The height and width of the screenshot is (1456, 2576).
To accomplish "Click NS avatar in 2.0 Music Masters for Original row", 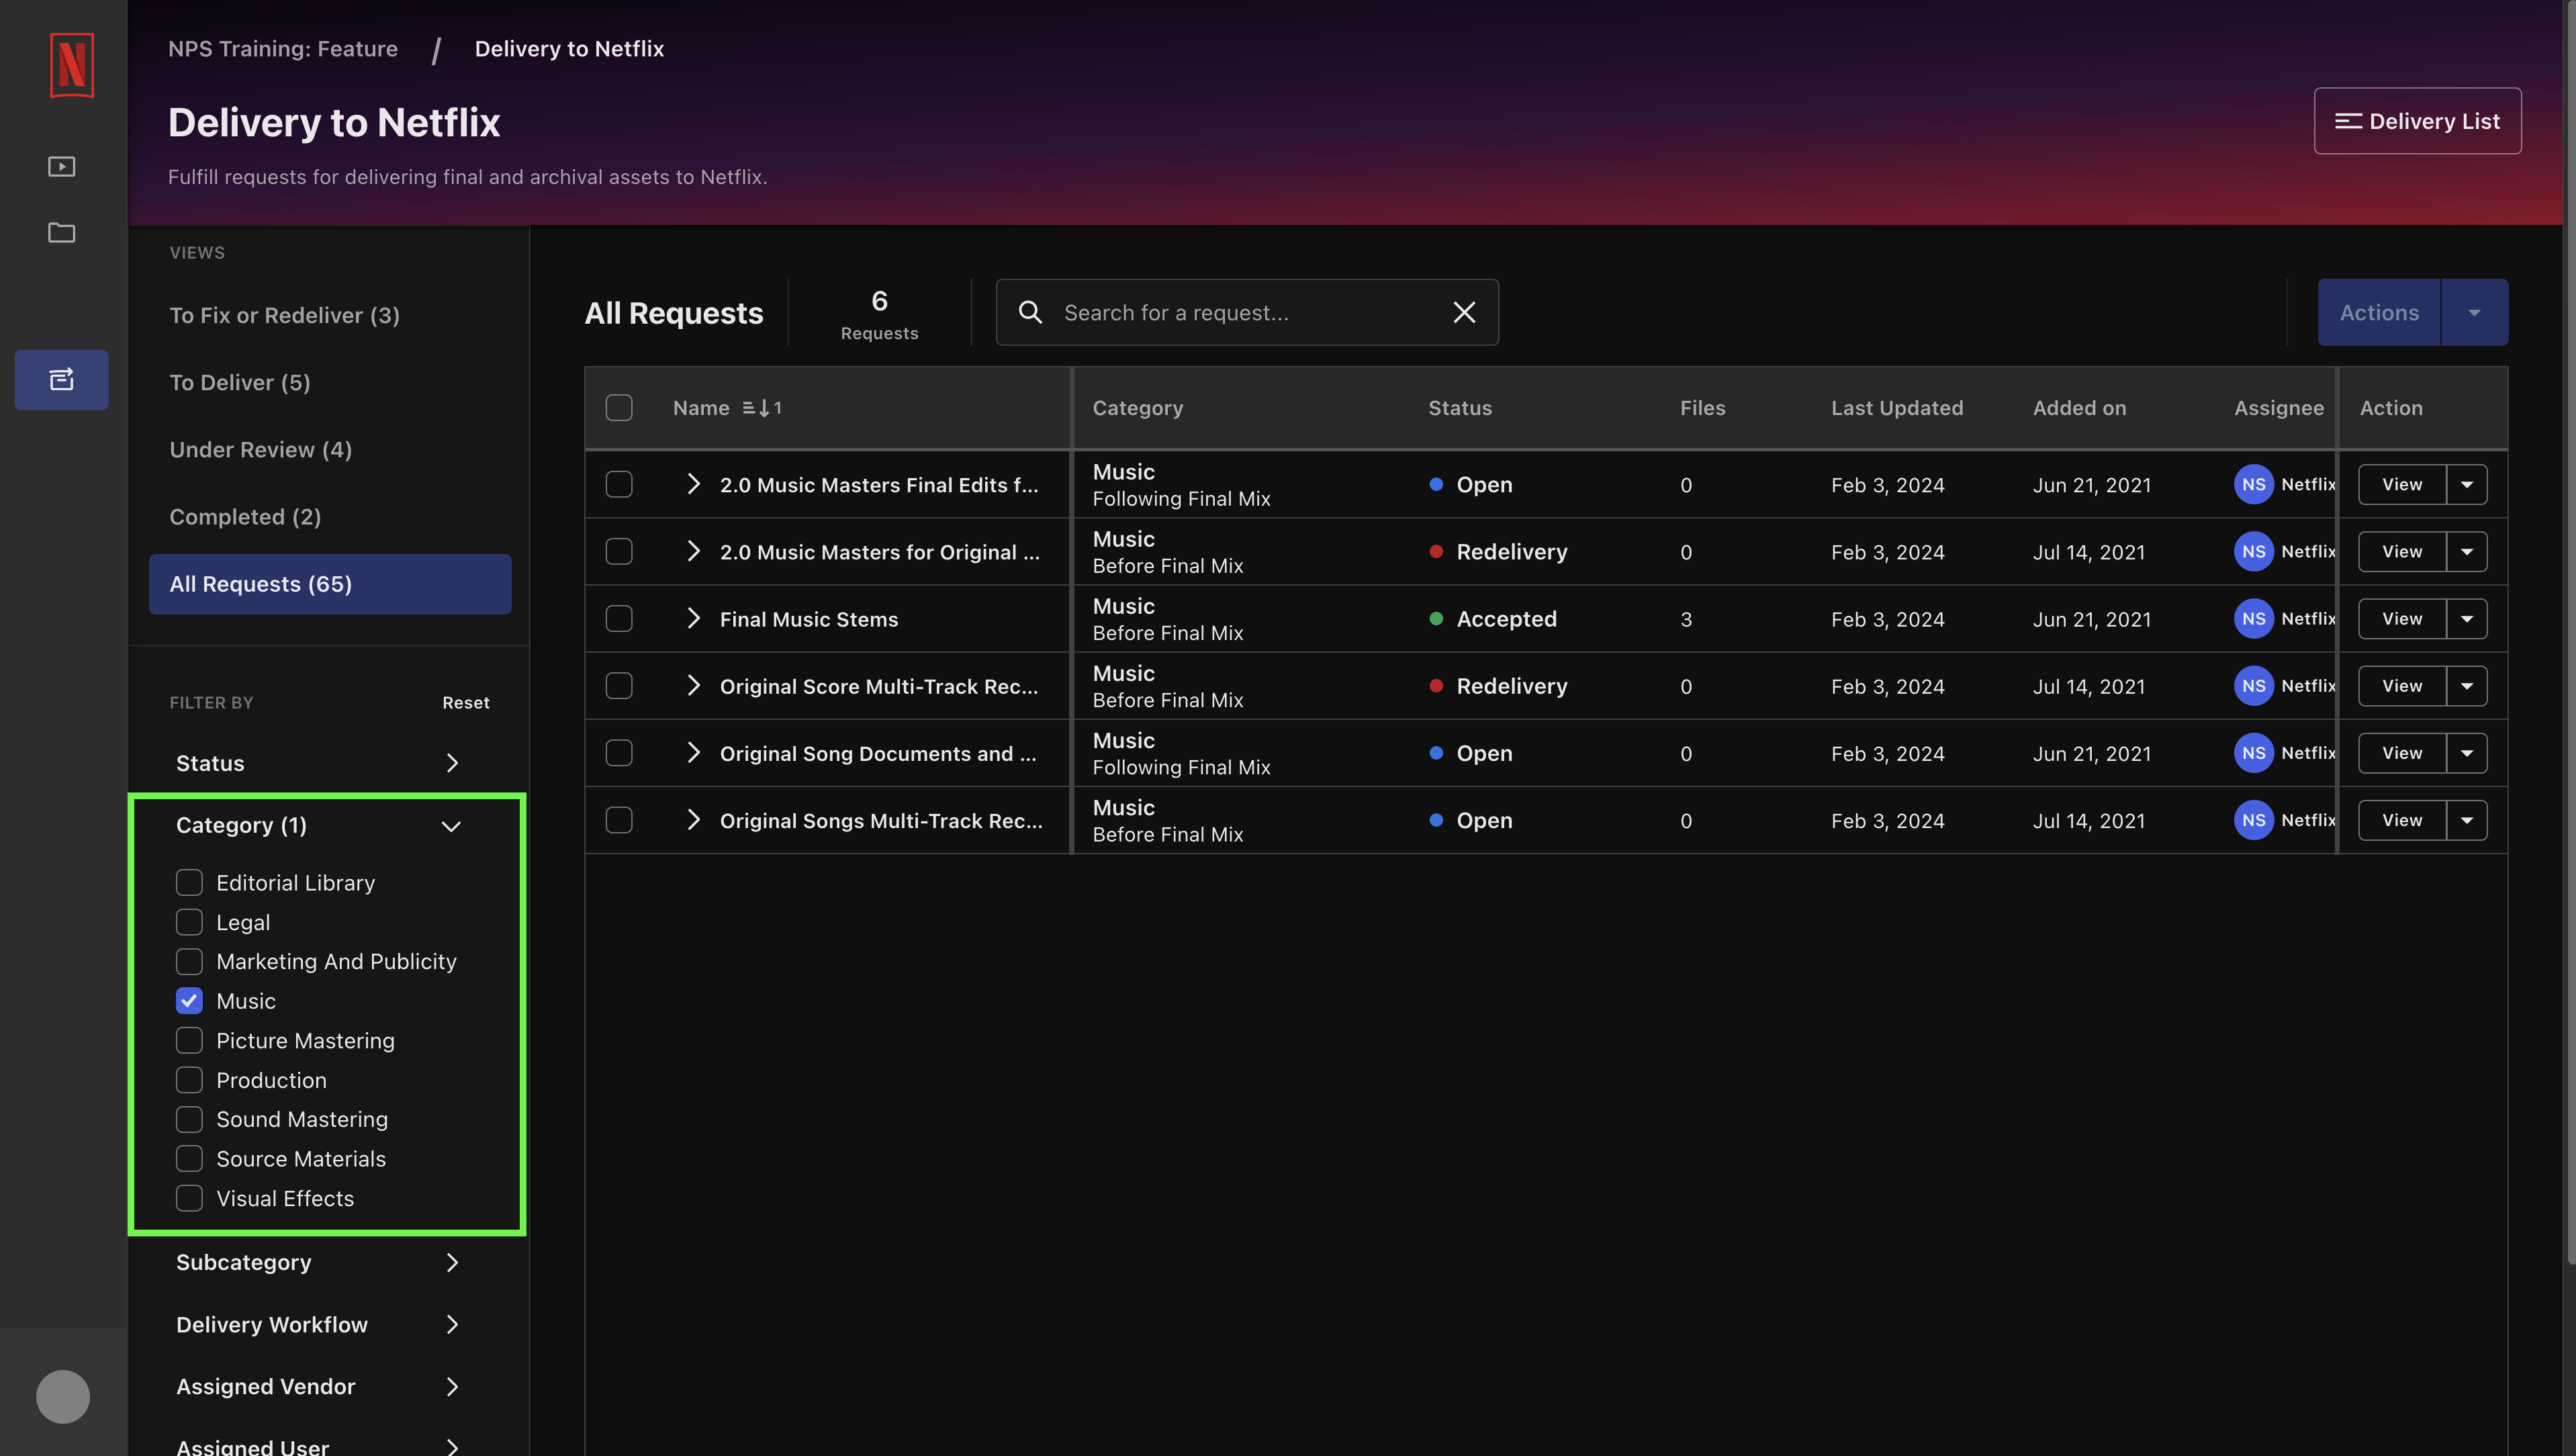I will (2253, 552).
